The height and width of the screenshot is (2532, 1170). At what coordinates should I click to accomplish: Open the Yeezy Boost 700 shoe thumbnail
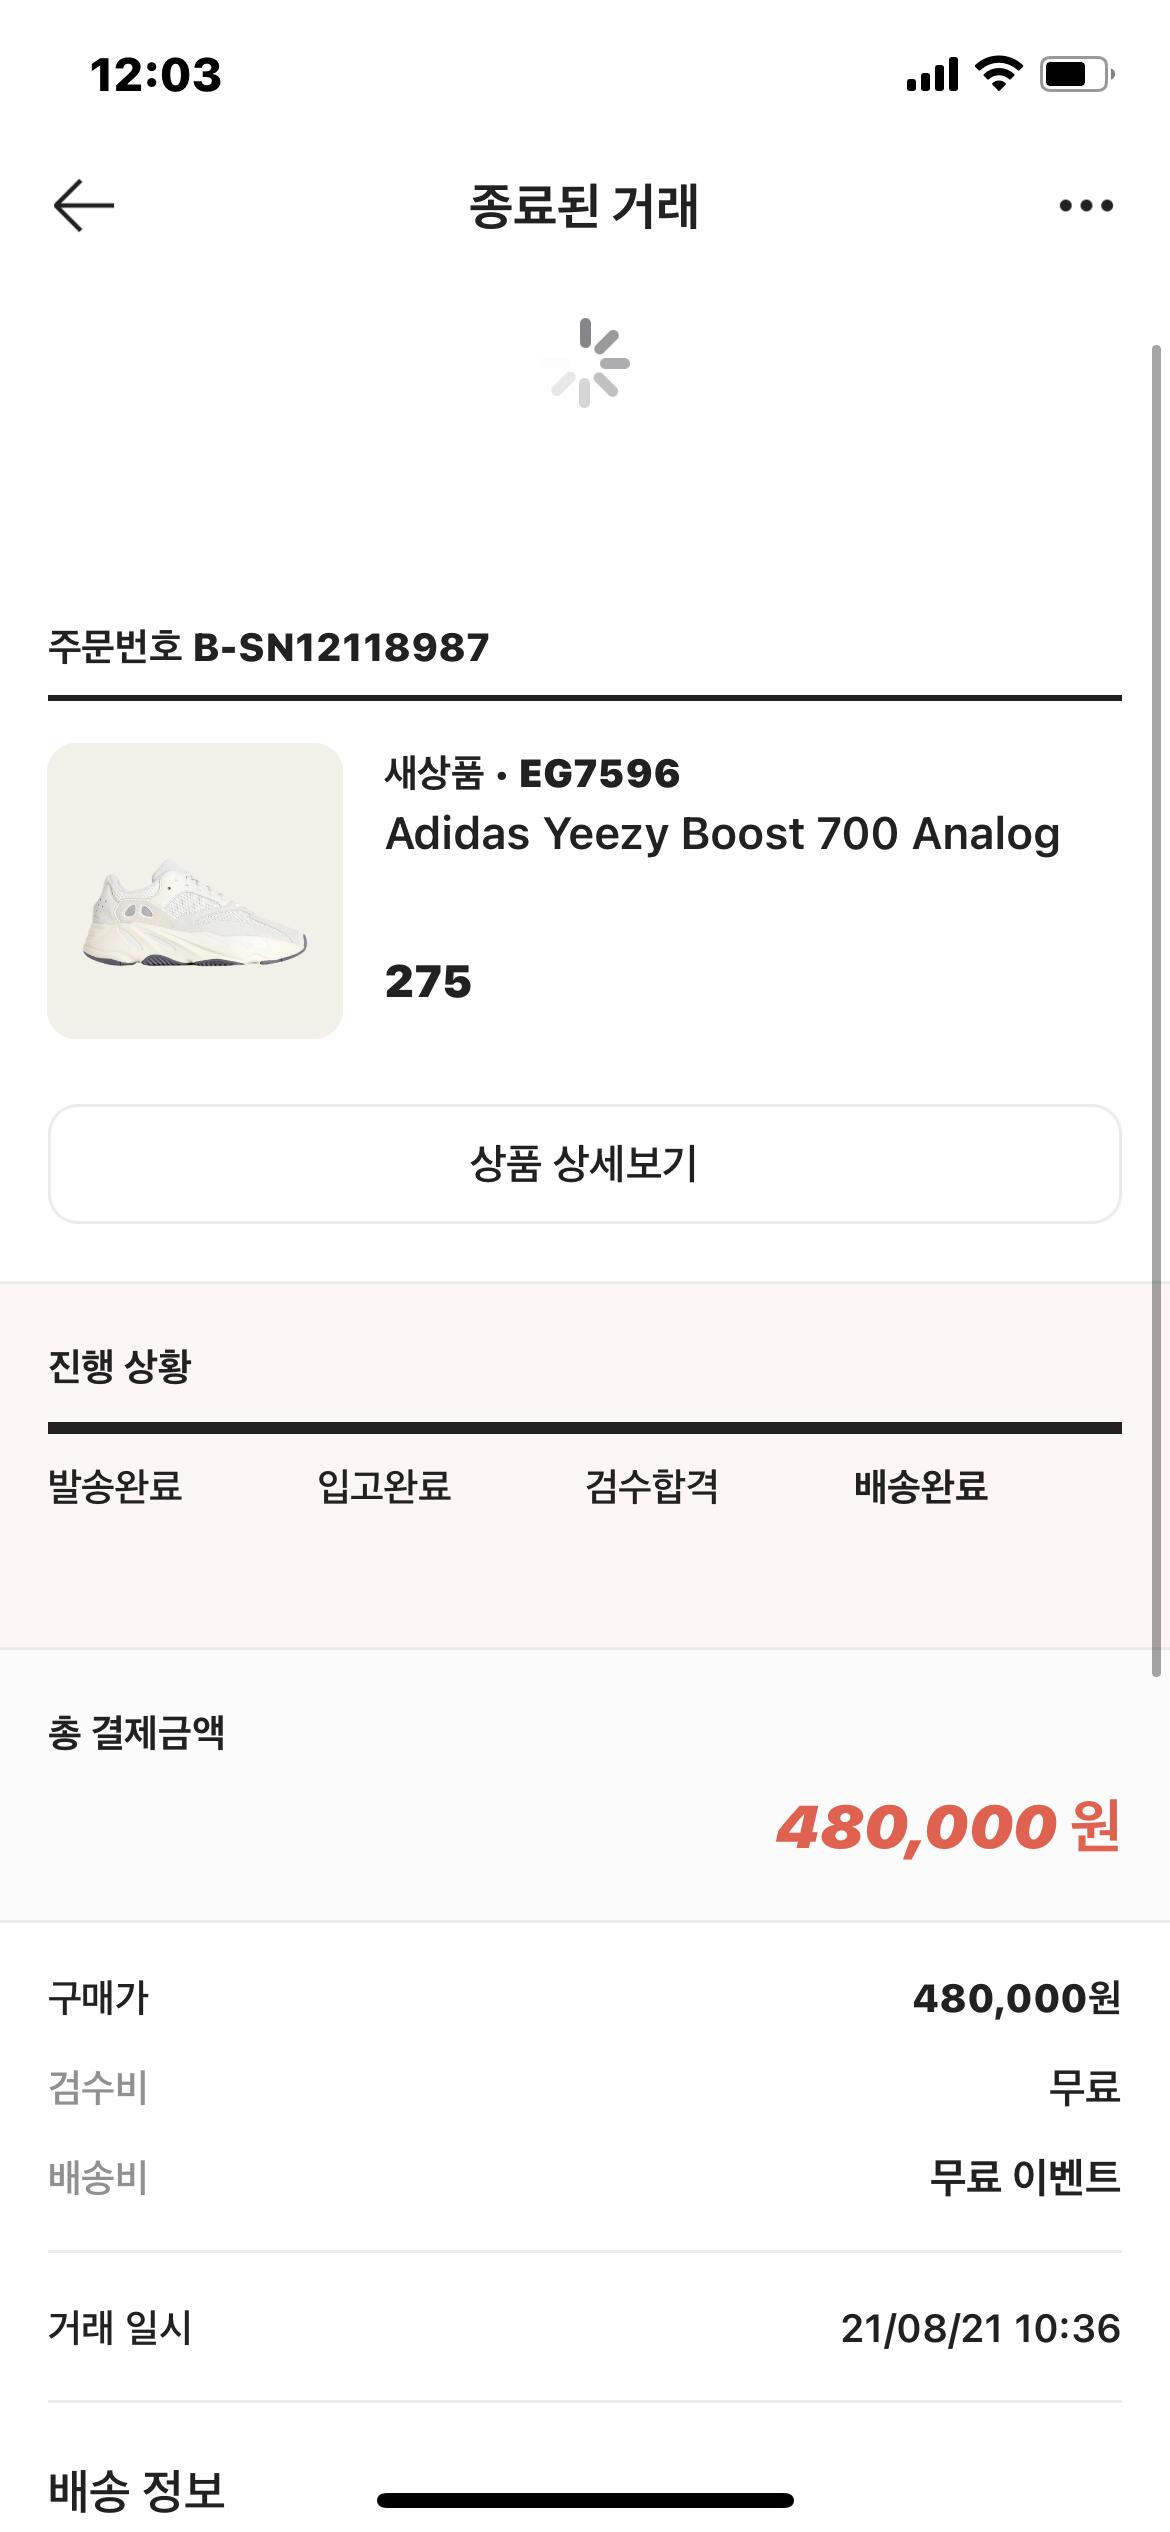pyautogui.click(x=195, y=890)
